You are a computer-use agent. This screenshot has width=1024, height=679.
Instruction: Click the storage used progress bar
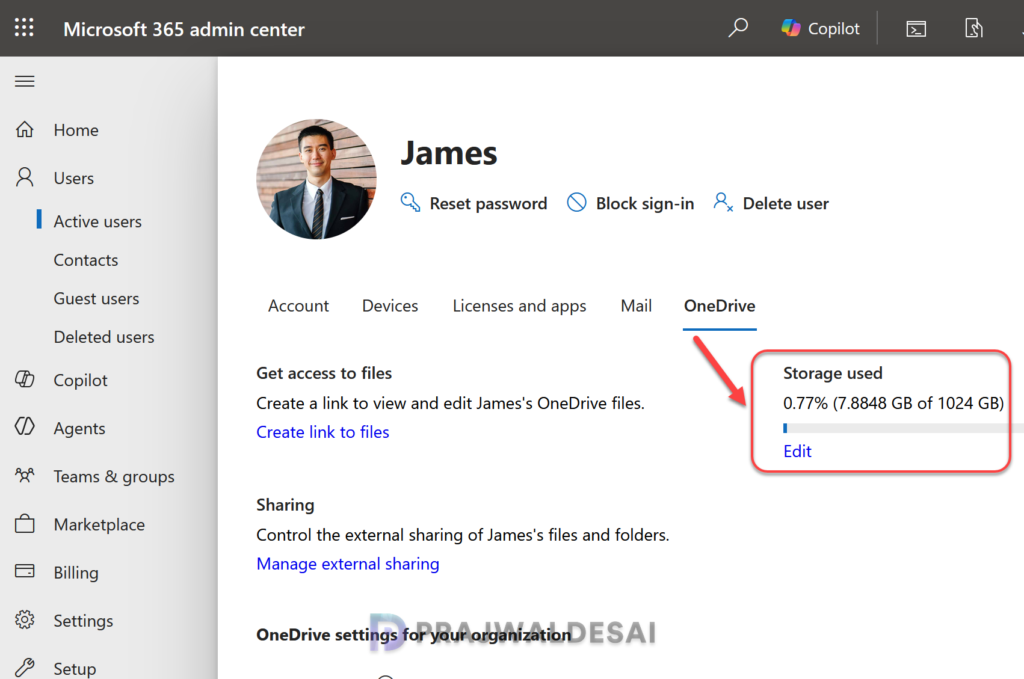[903, 428]
